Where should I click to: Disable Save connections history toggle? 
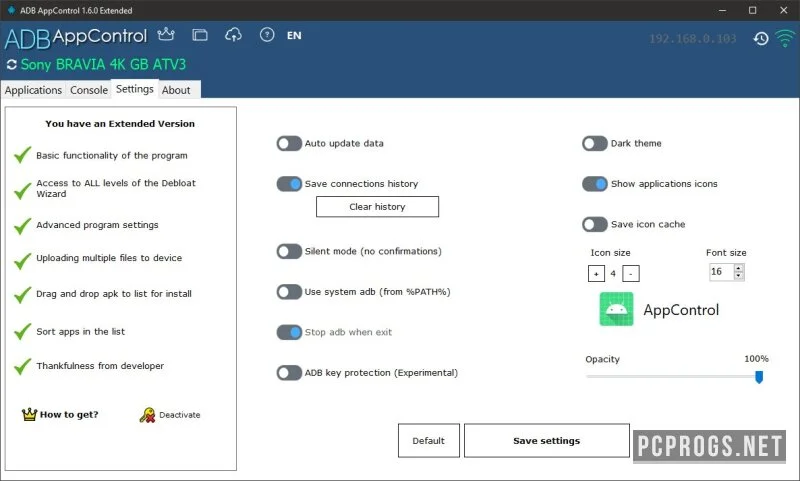tap(289, 184)
